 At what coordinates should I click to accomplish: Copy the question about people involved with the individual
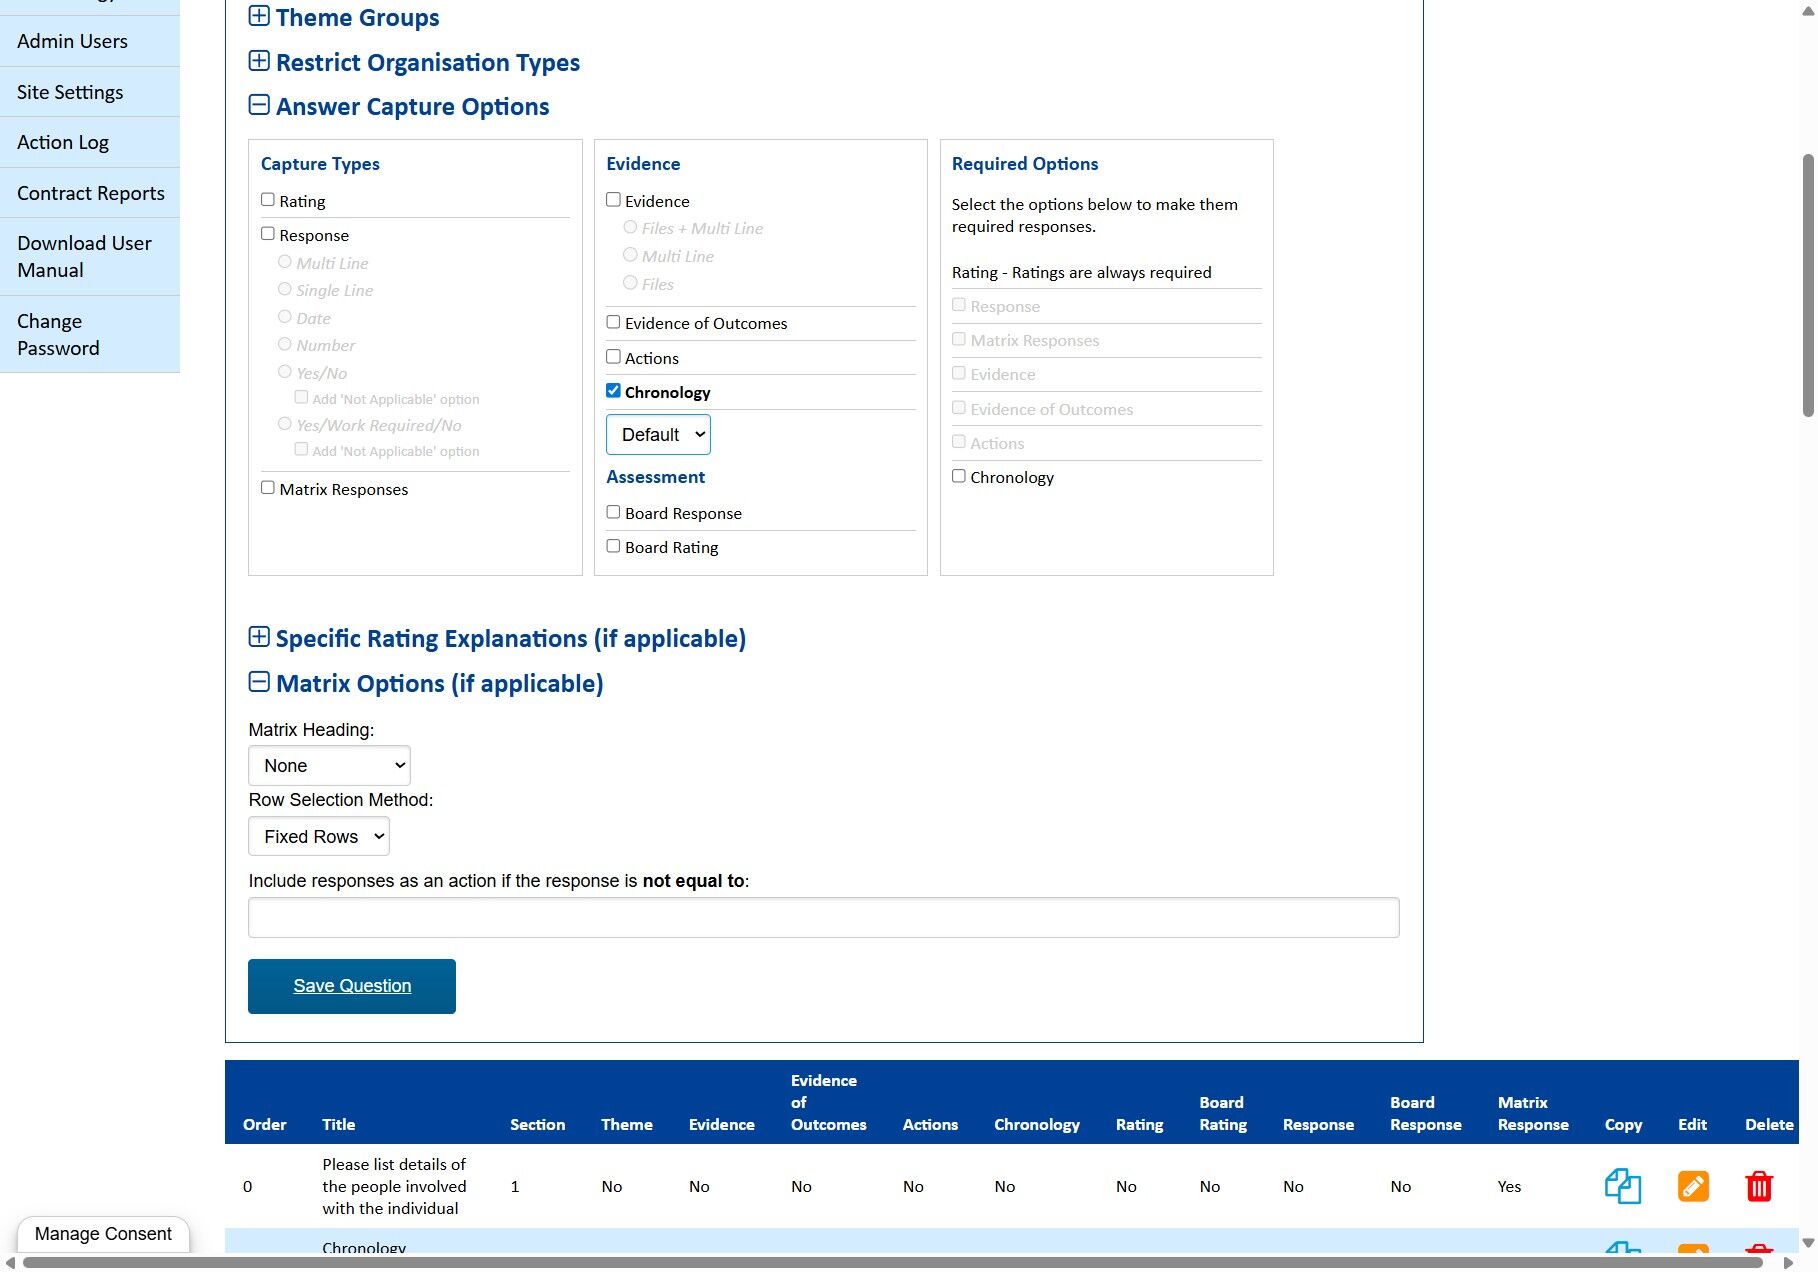coord(1623,1186)
